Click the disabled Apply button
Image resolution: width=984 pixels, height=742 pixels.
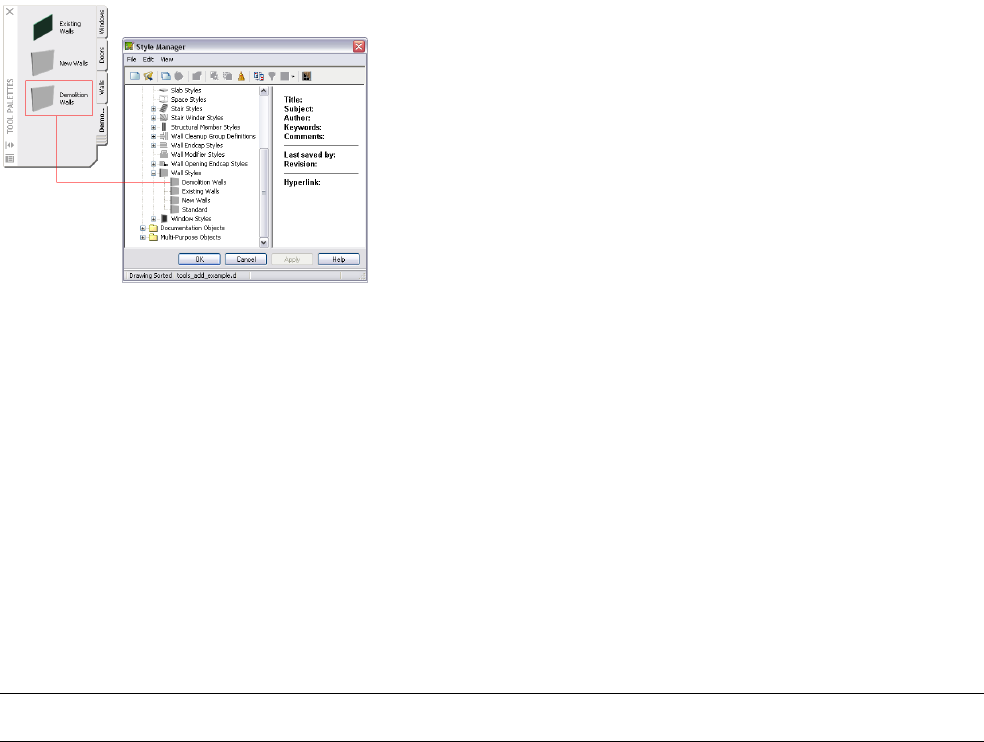(292, 259)
